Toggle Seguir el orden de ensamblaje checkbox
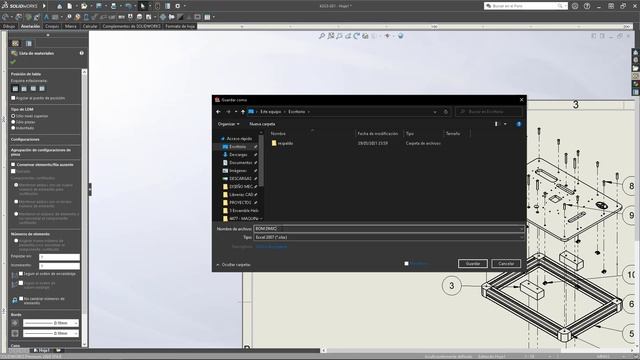This screenshot has width=640, height=360. [x=21, y=273]
